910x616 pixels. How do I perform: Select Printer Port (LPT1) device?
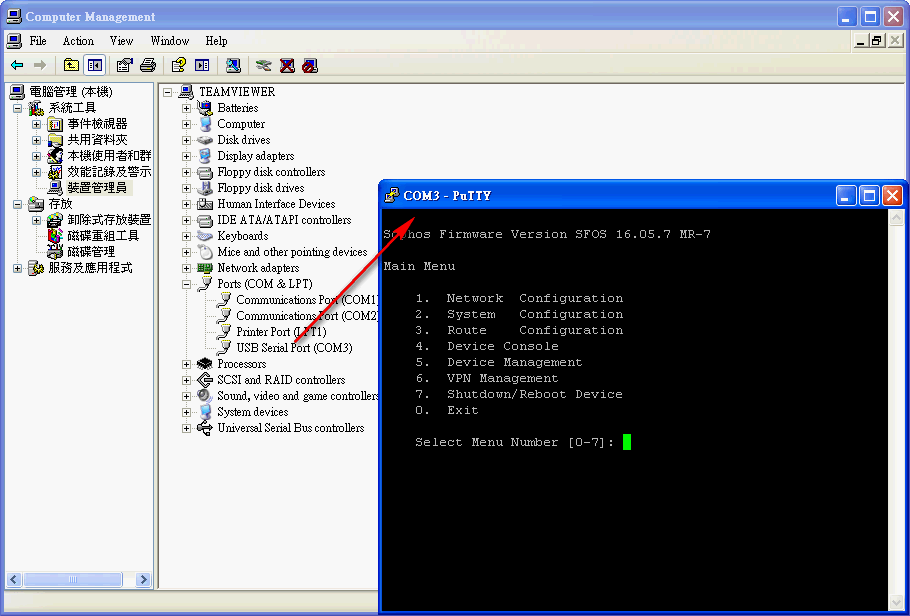pyautogui.click(x=281, y=332)
